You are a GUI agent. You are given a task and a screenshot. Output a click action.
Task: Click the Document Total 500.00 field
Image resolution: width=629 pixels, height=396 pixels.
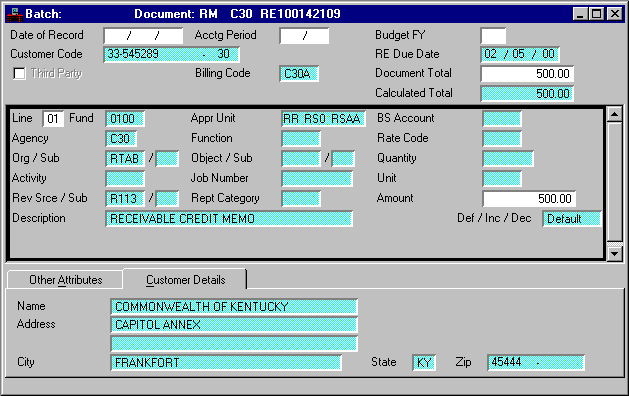[528, 74]
